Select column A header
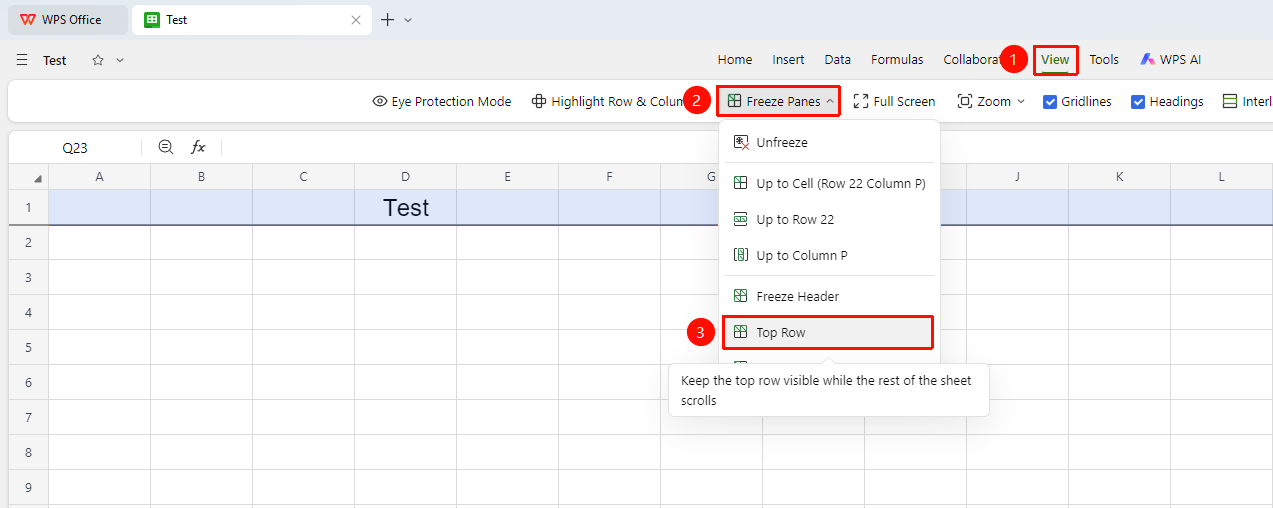The image size is (1273, 508). point(99,177)
